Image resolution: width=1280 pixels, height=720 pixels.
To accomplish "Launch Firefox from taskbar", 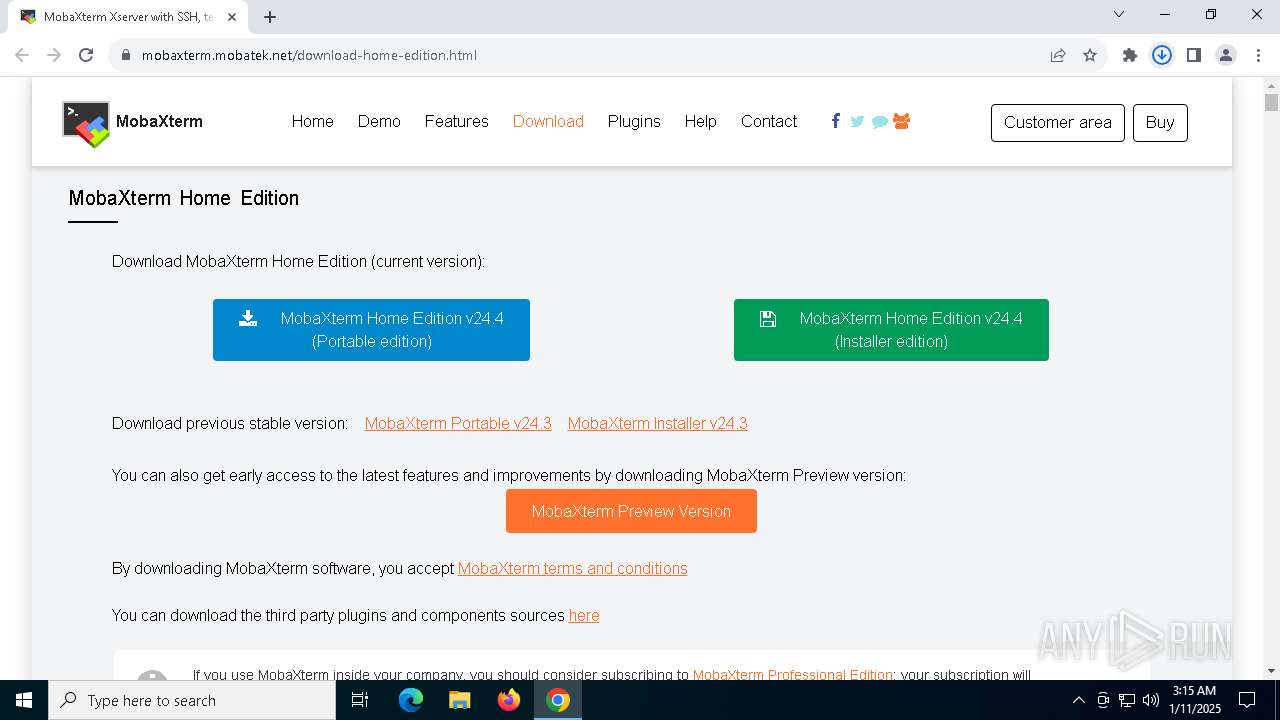I will [509, 700].
